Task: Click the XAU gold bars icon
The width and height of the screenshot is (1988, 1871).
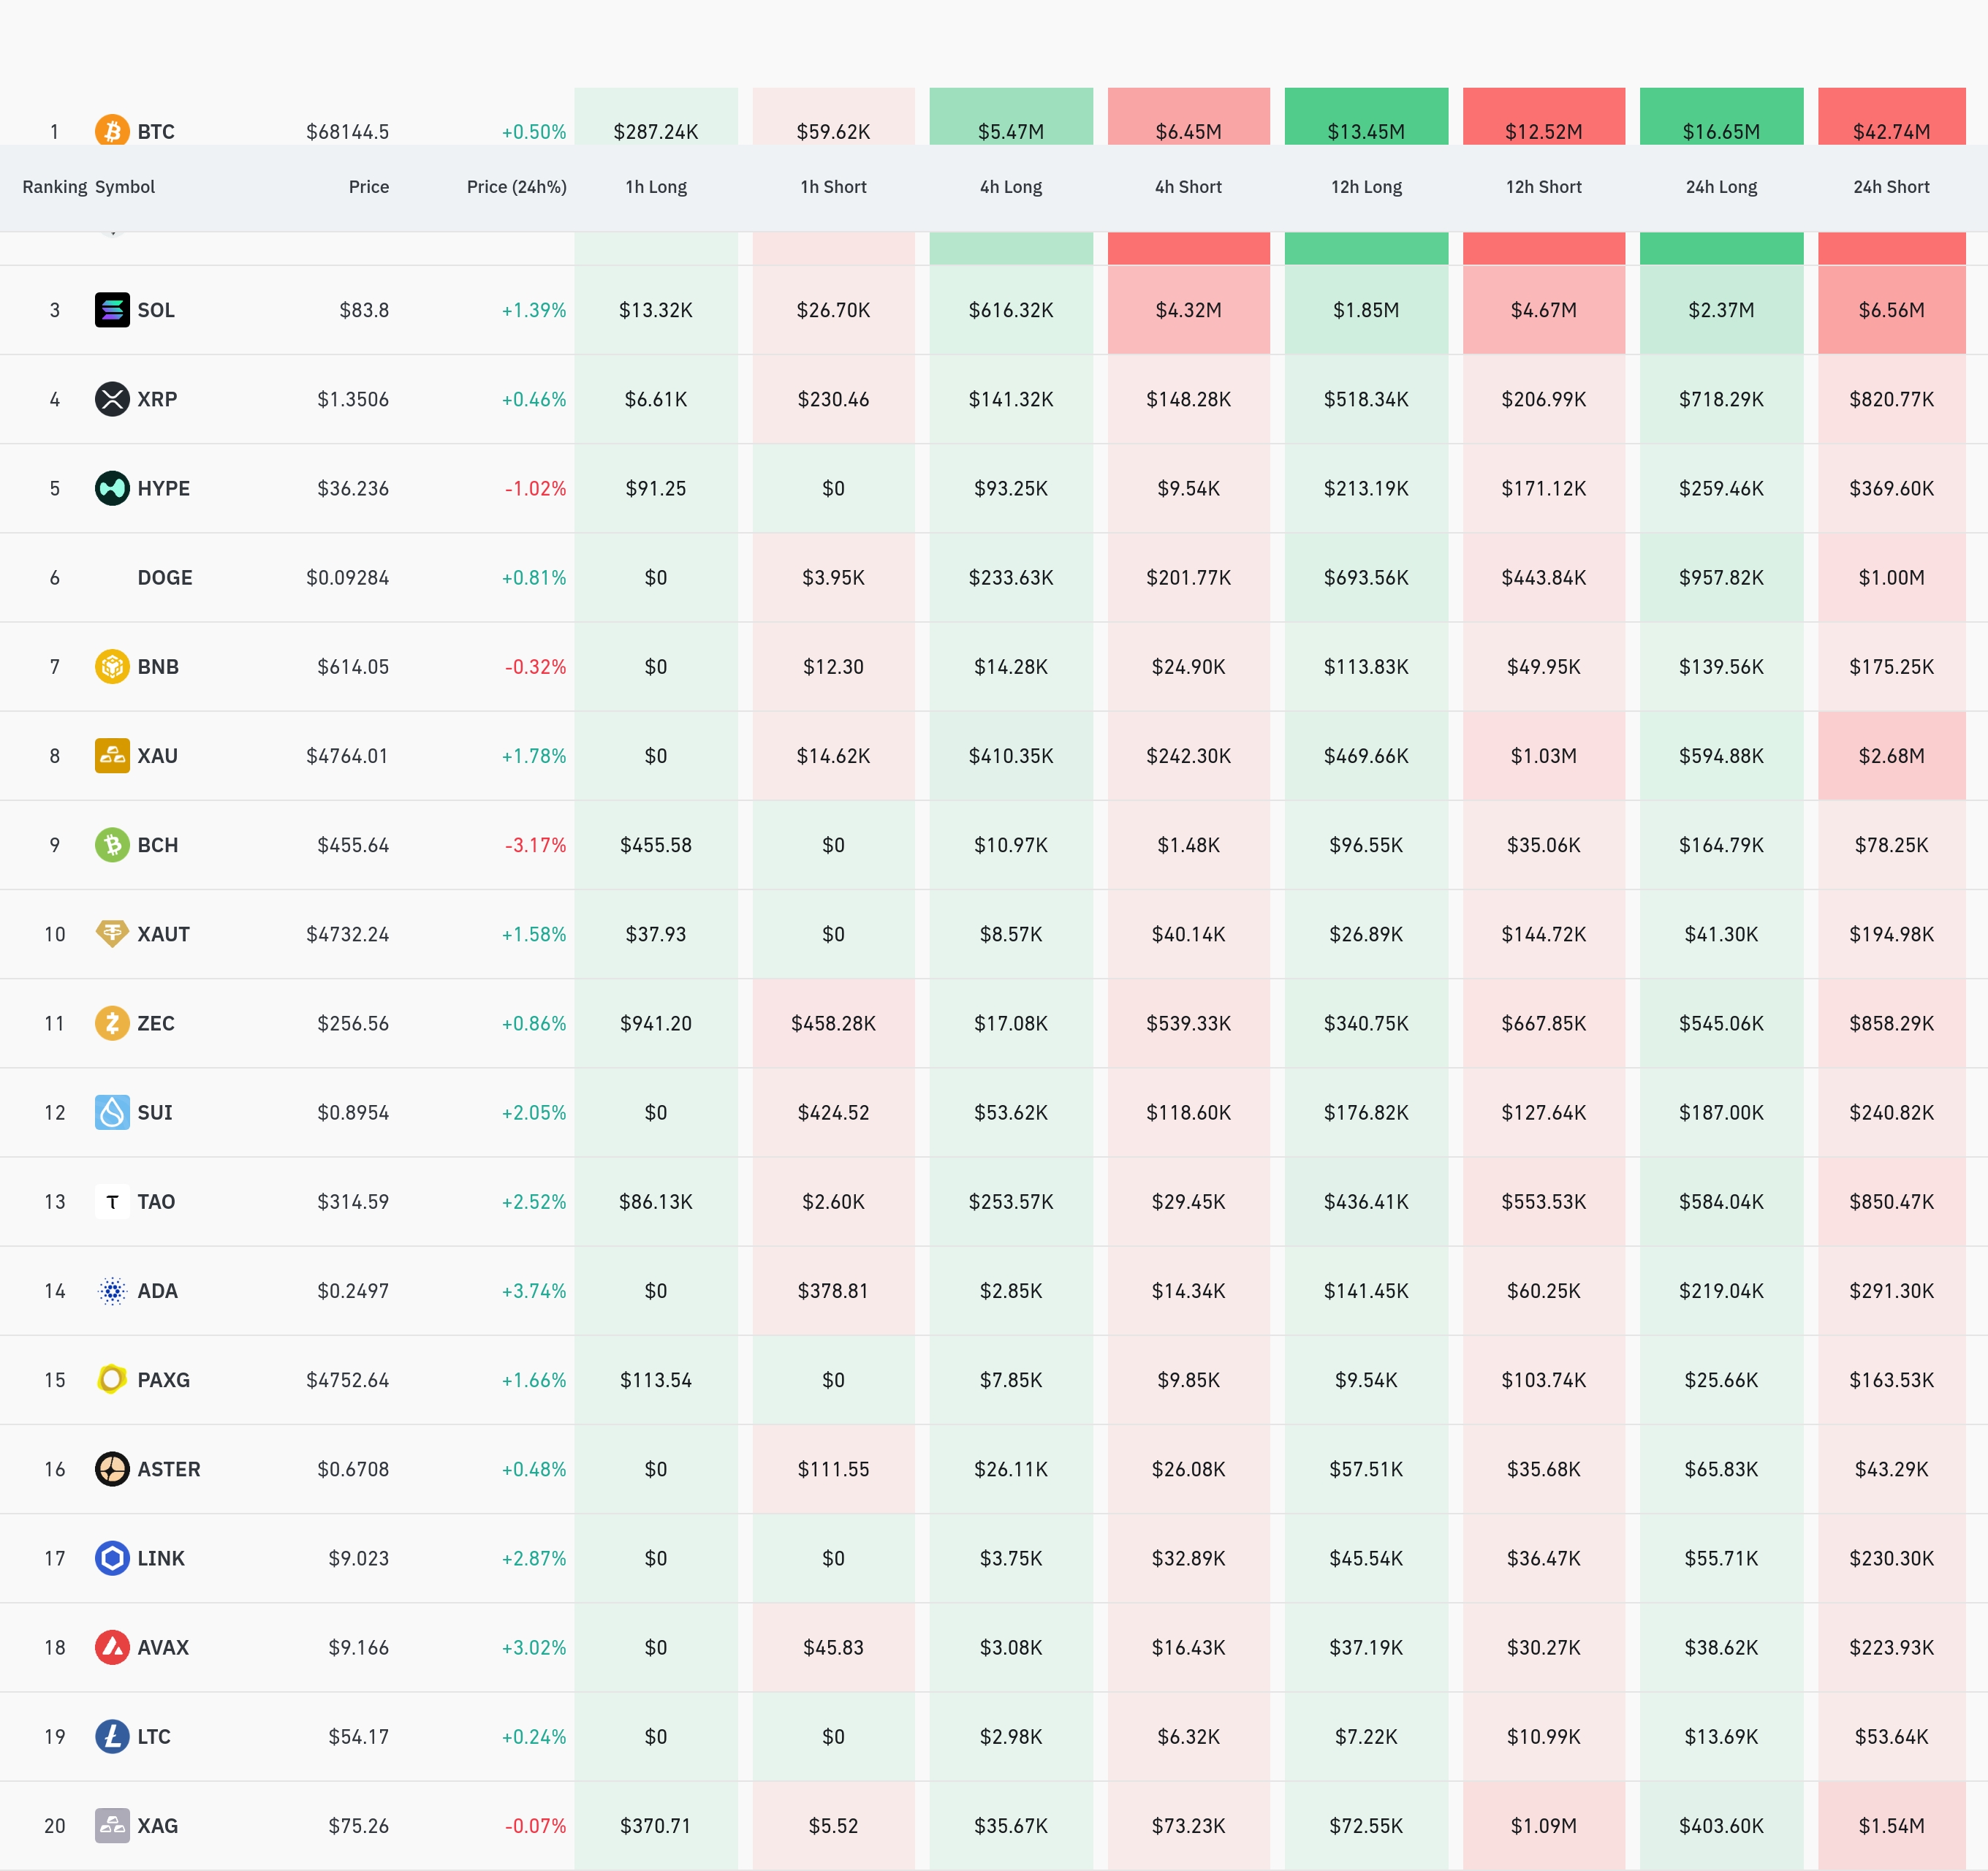Action: tap(112, 755)
